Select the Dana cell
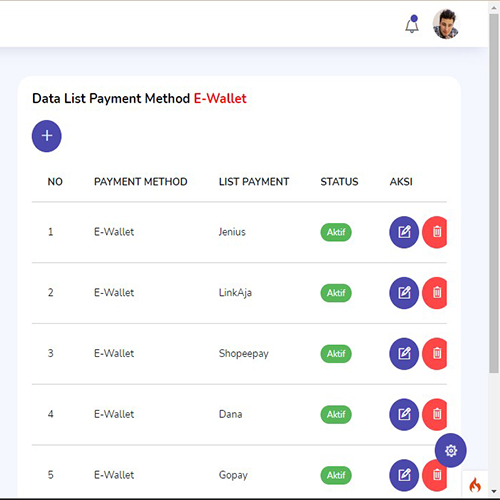The height and width of the screenshot is (500, 500). coord(230,414)
